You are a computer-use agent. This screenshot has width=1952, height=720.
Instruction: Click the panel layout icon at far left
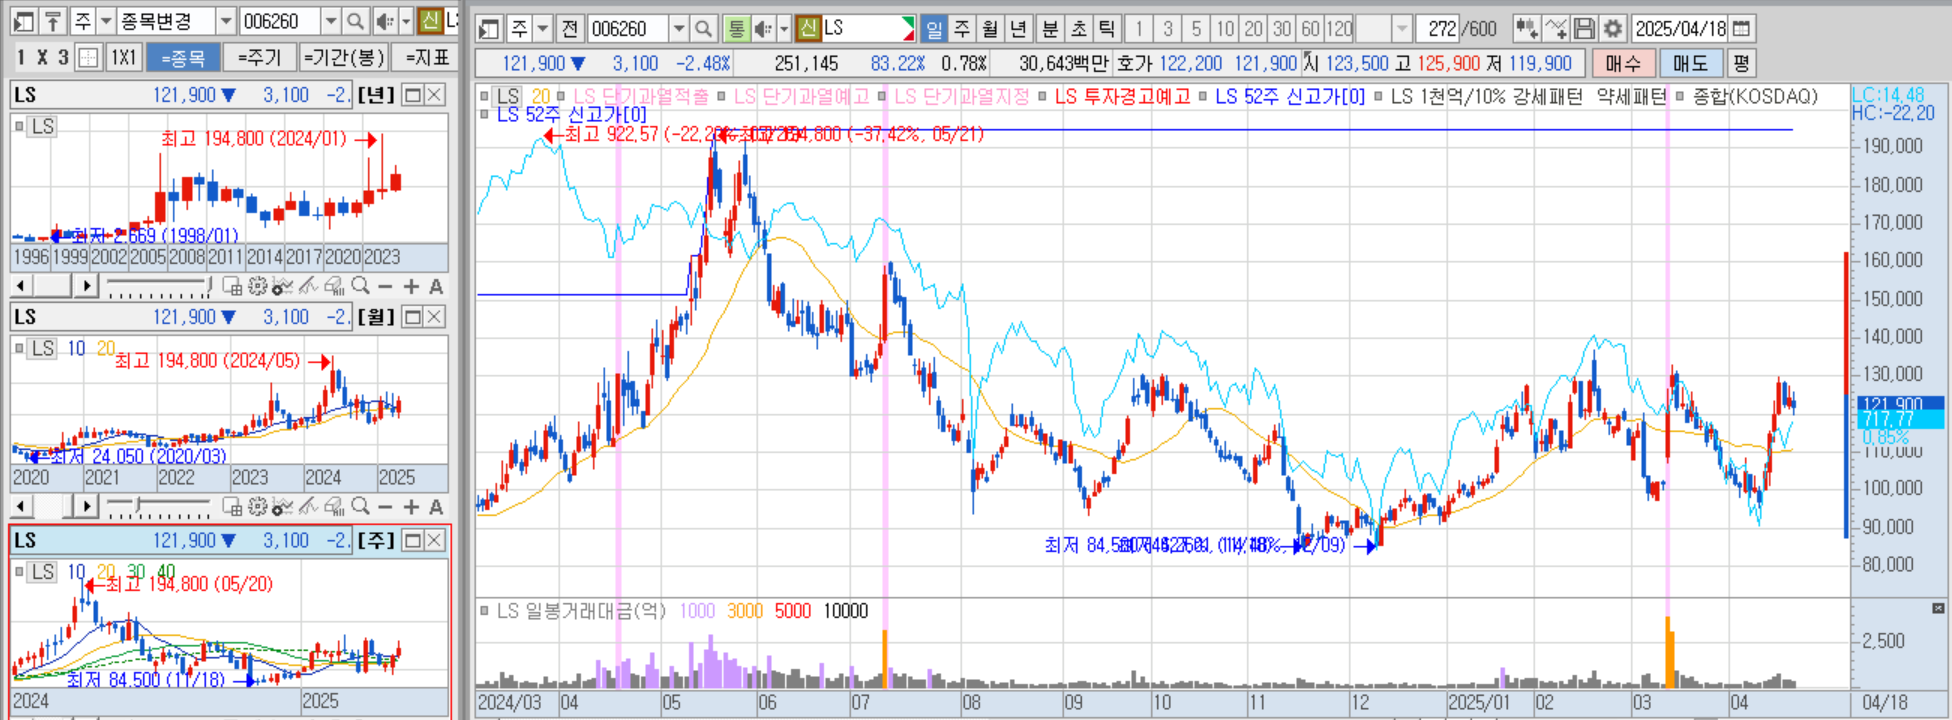pyautogui.click(x=23, y=21)
